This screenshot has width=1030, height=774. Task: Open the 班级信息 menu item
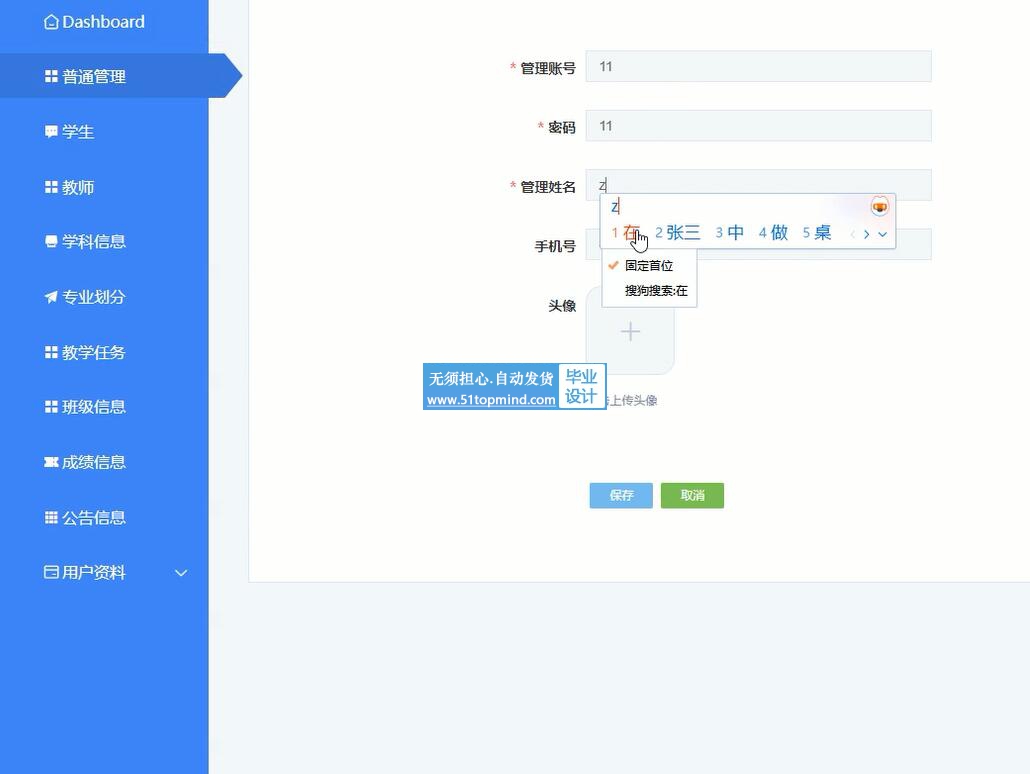[x=93, y=407]
